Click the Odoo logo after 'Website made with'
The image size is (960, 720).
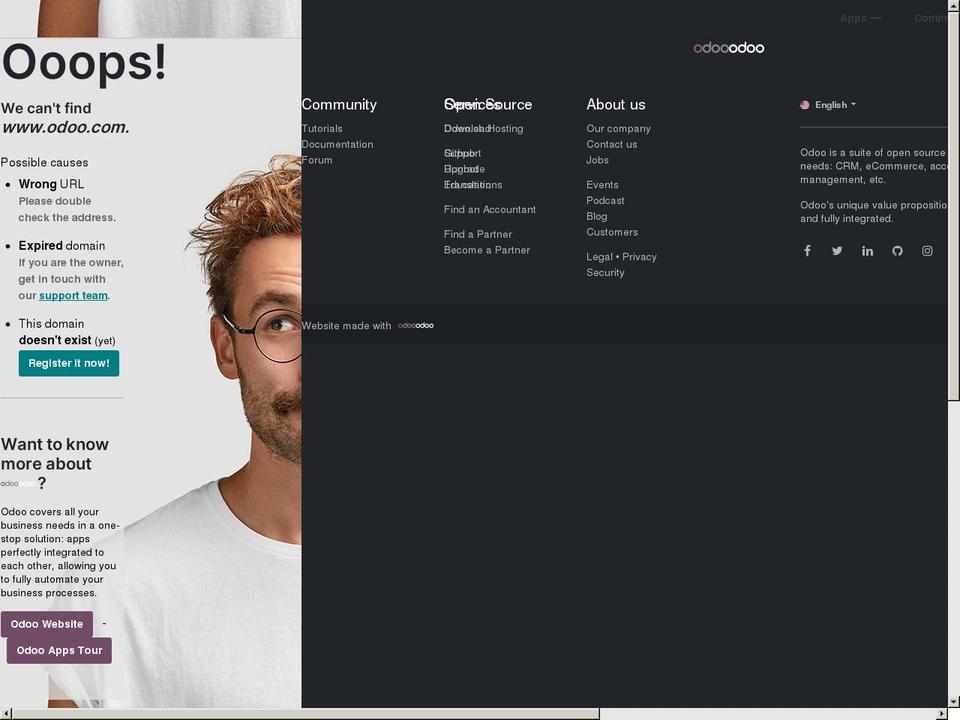click(x=416, y=325)
